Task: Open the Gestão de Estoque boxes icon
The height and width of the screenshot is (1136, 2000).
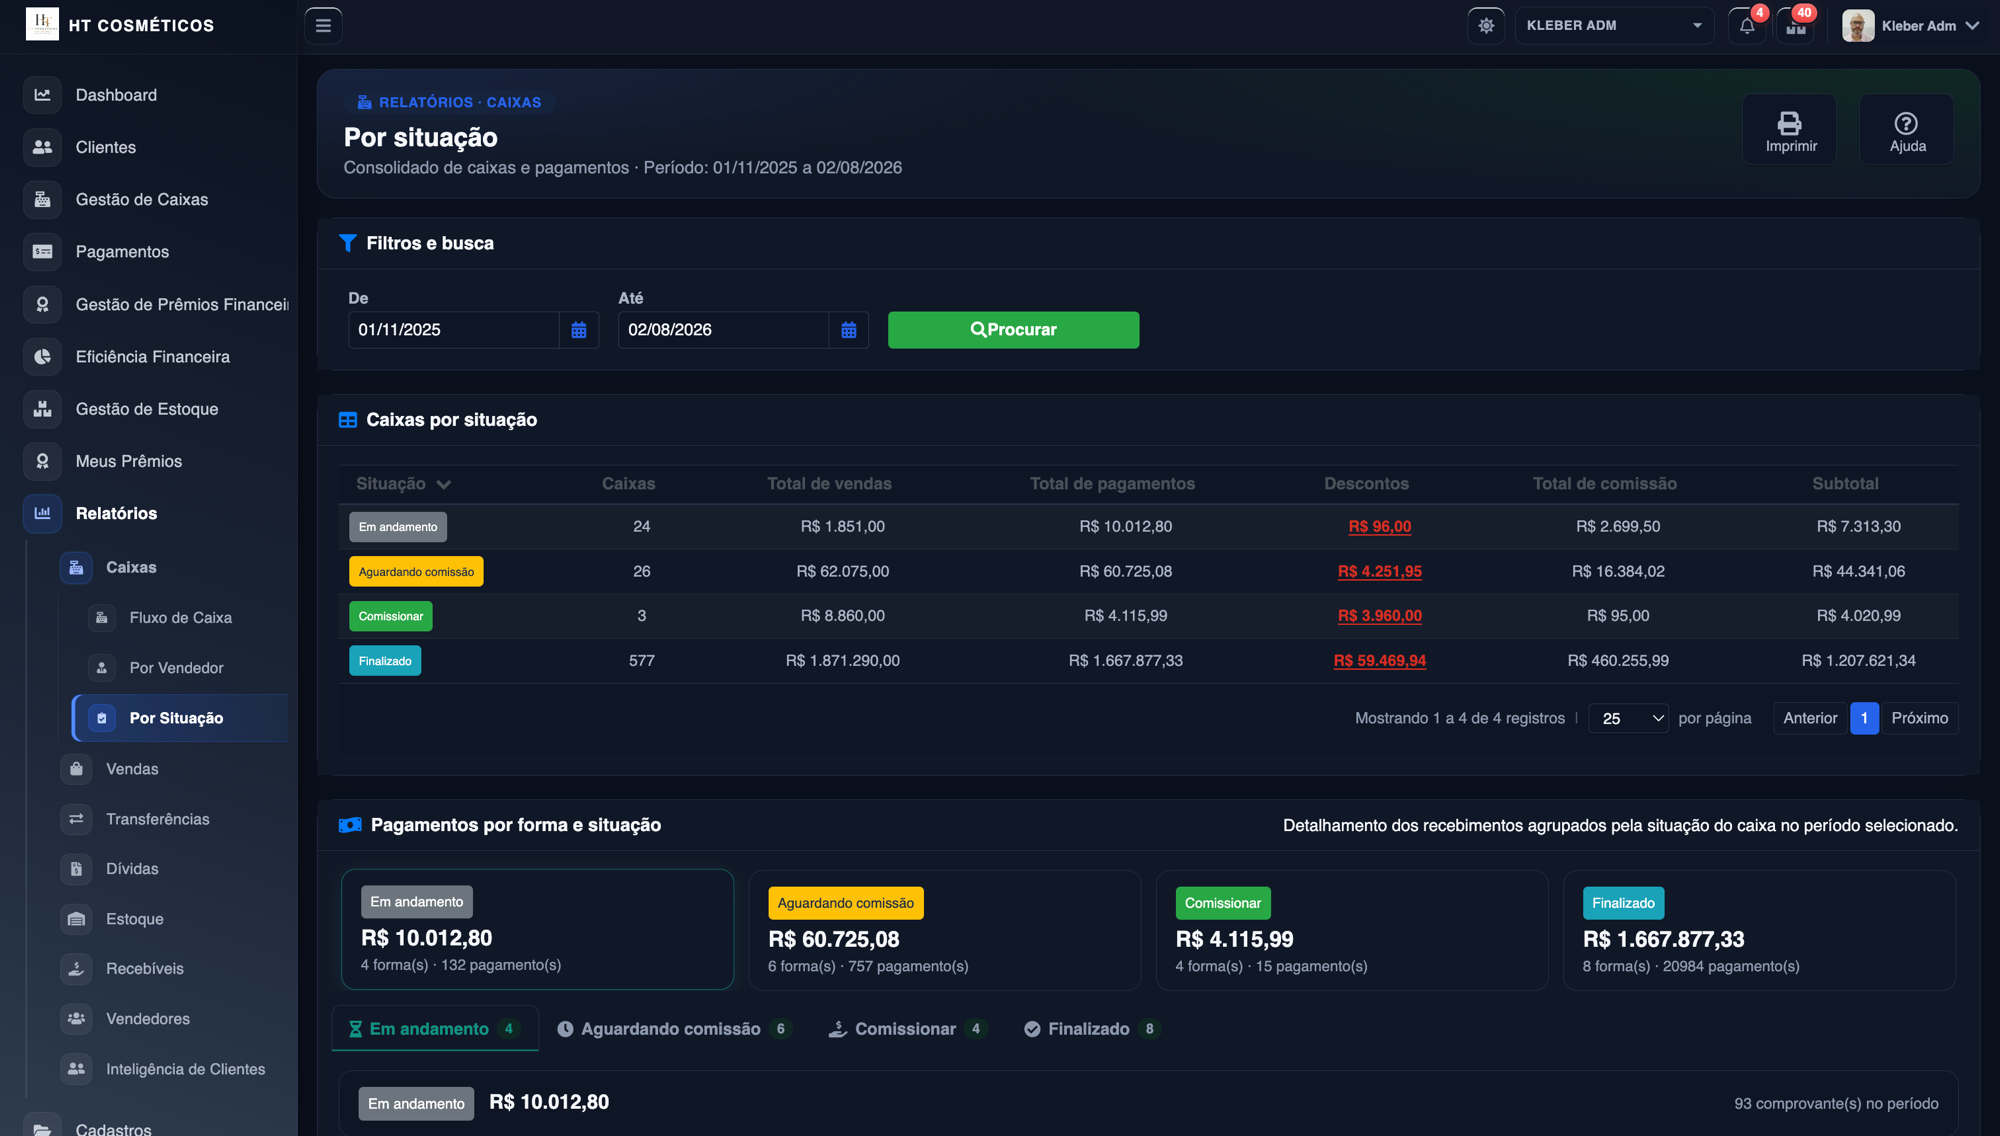Action: tap(42, 409)
